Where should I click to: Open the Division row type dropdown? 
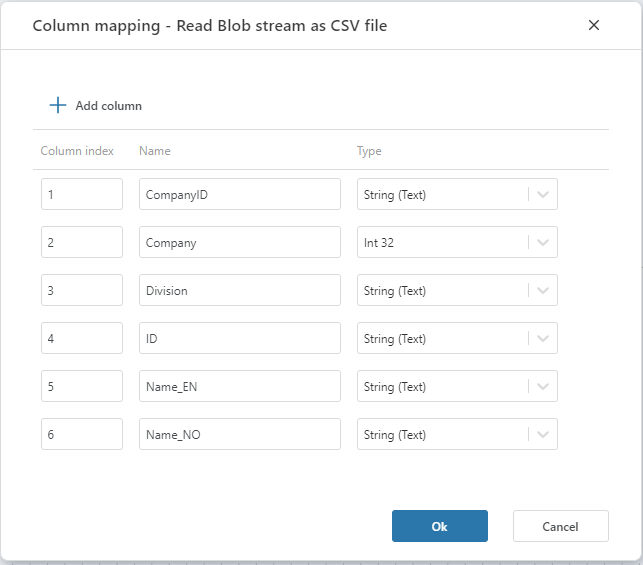(x=543, y=291)
